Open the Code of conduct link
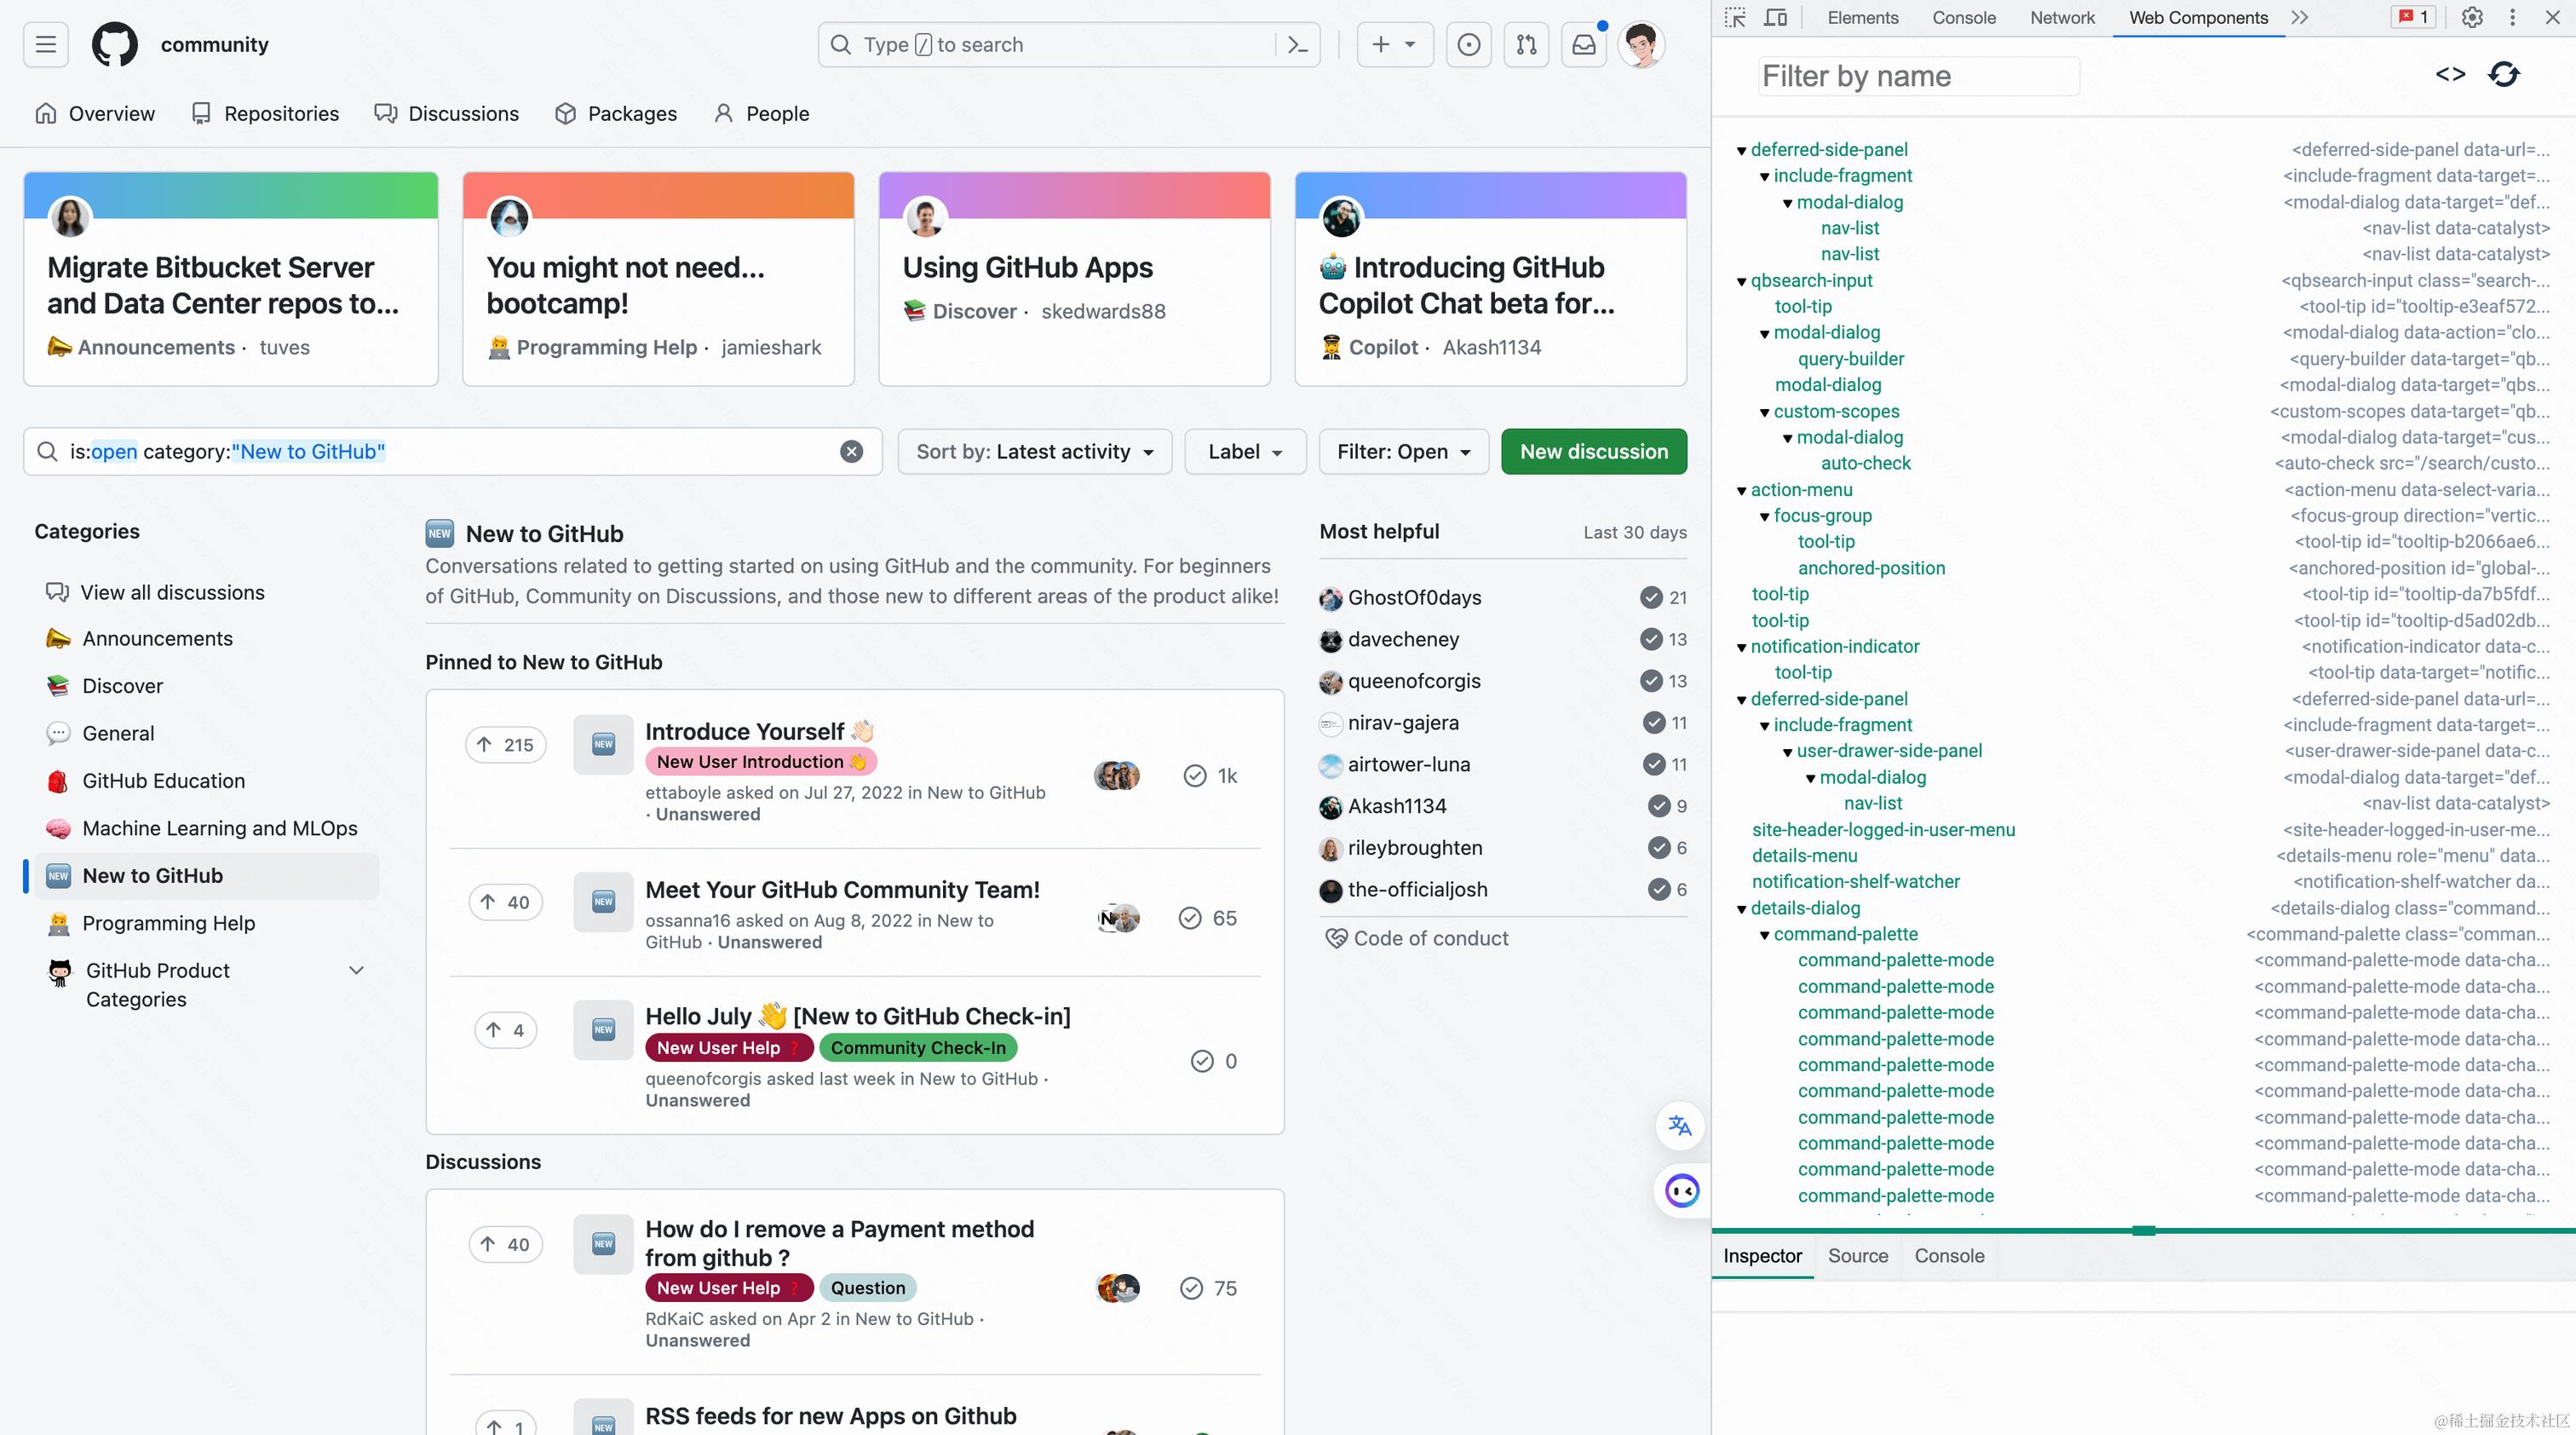 point(1430,938)
